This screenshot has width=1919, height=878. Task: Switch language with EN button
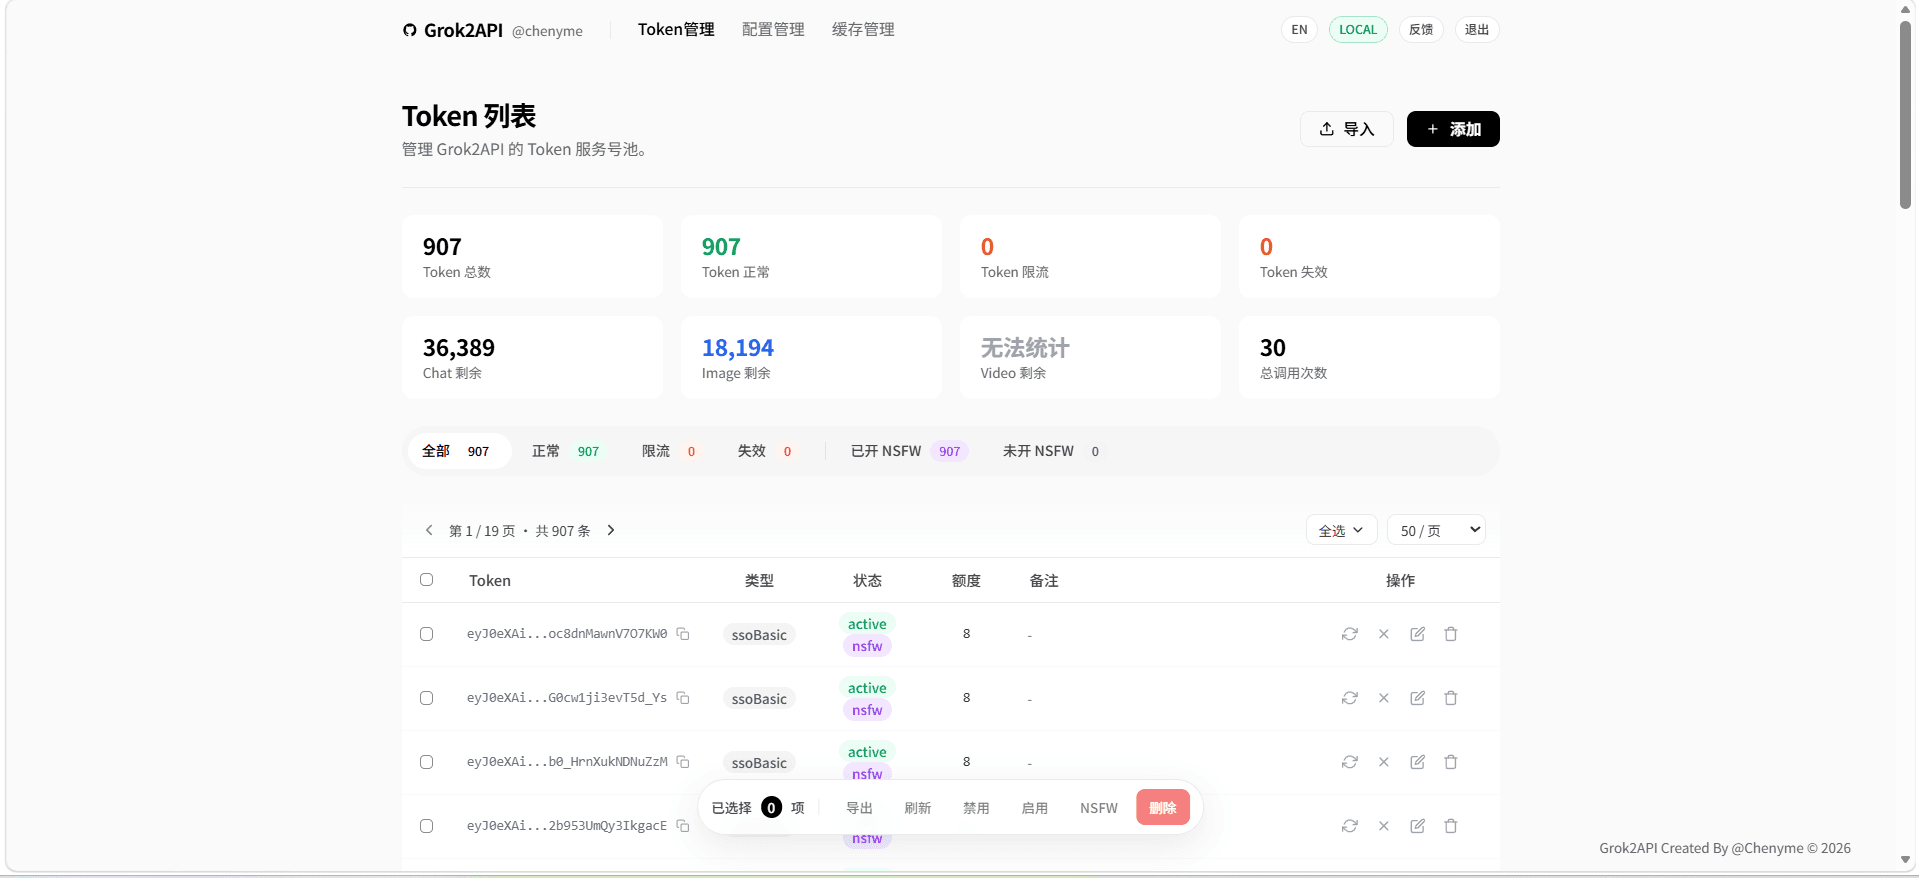tap(1299, 30)
